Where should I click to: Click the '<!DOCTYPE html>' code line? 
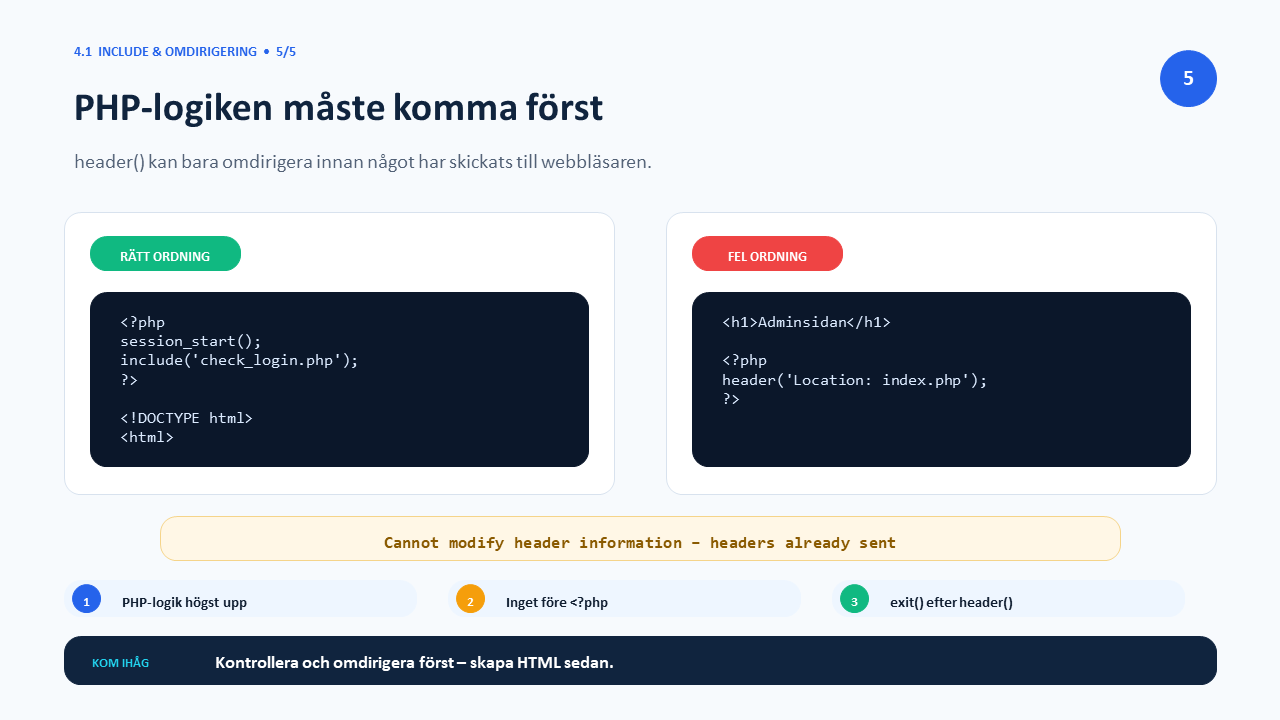186,418
